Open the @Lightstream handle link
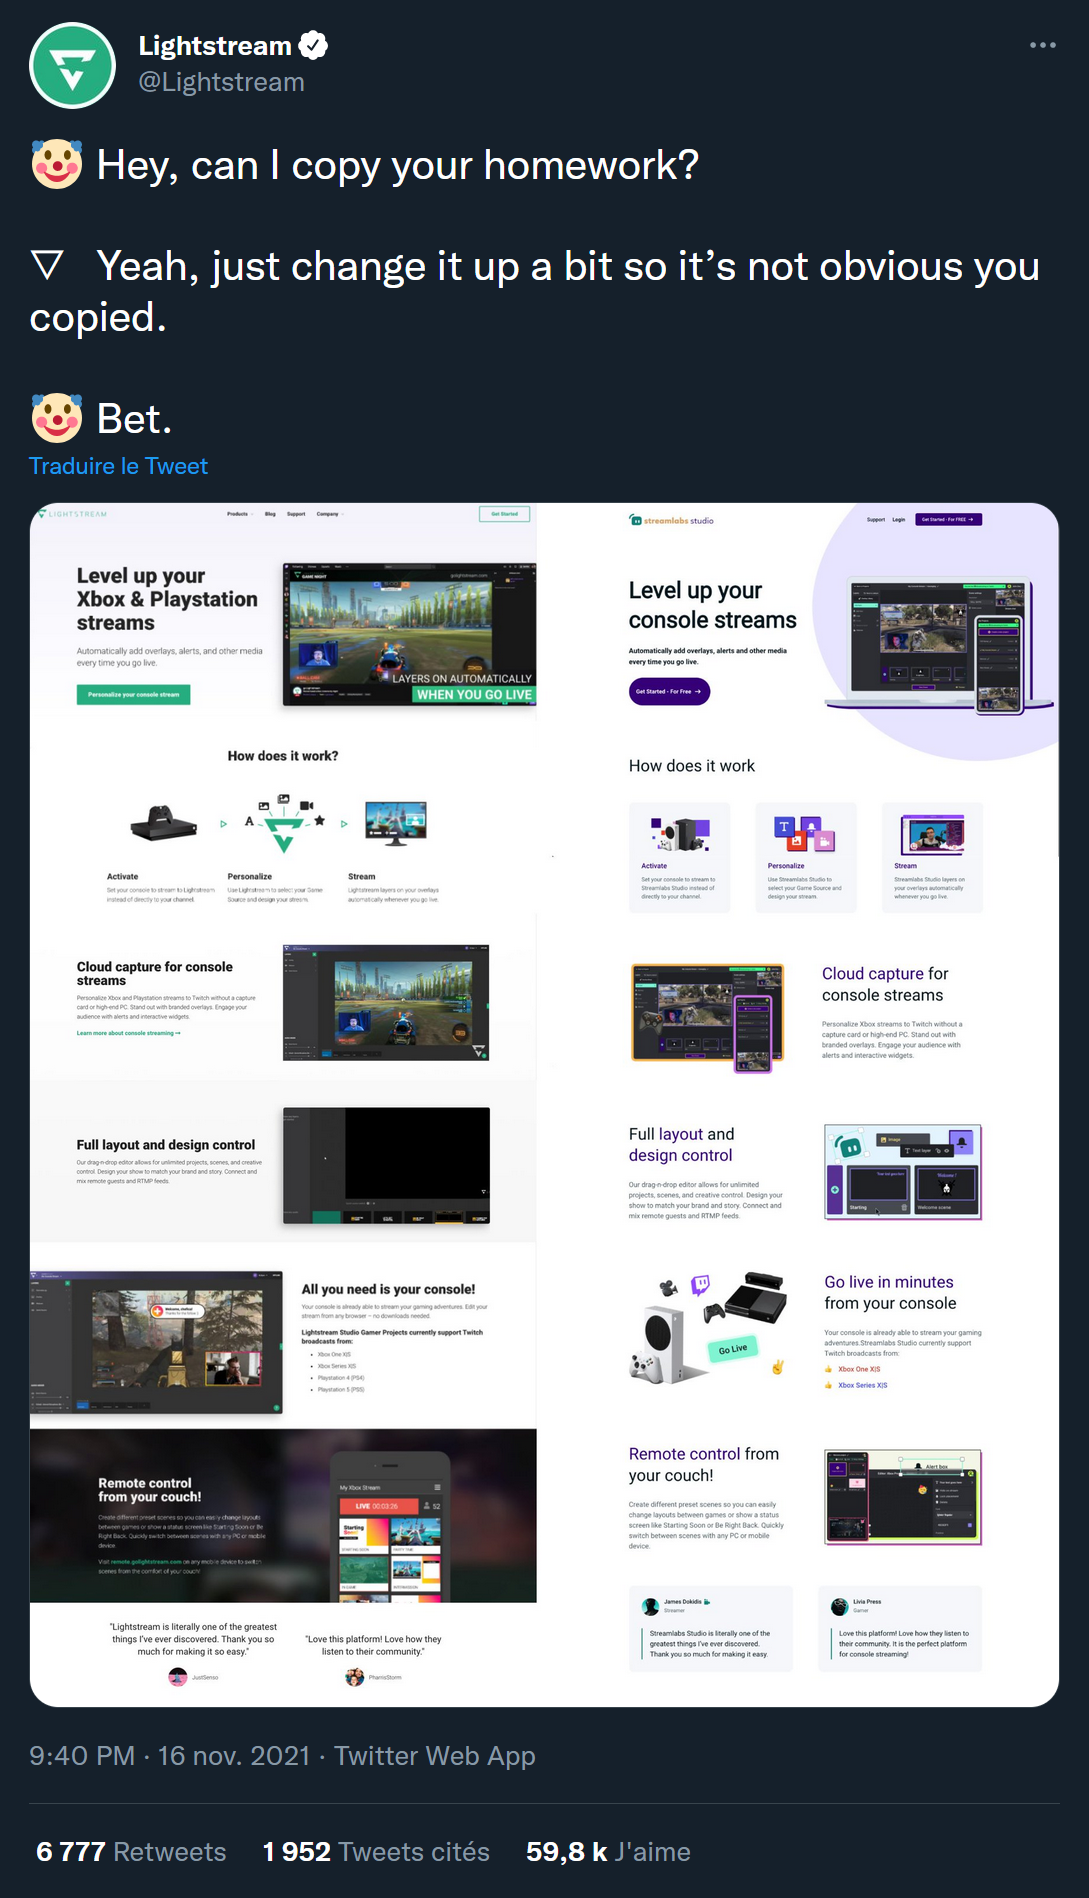This screenshot has width=1089, height=1898. click(x=221, y=82)
